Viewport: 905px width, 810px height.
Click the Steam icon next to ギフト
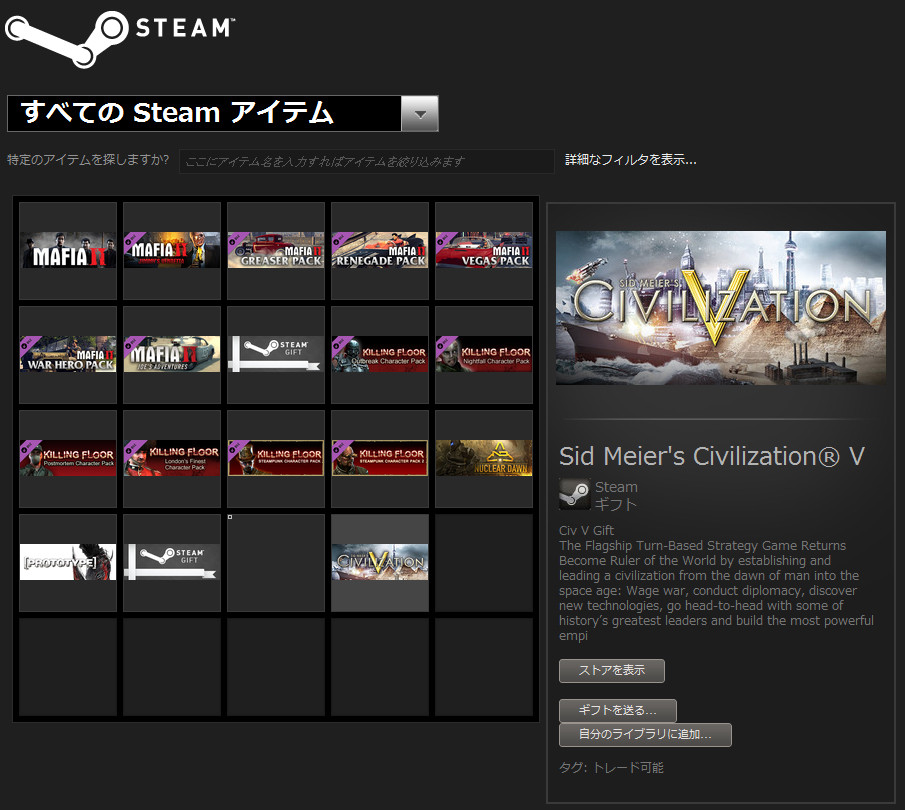click(x=574, y=494)
